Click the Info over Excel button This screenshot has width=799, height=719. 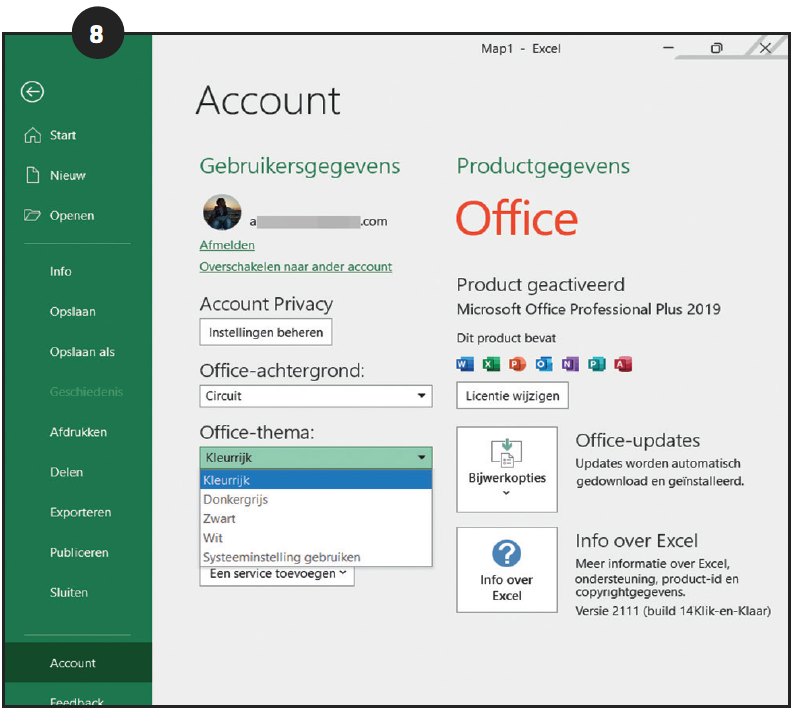click(507, 570)
